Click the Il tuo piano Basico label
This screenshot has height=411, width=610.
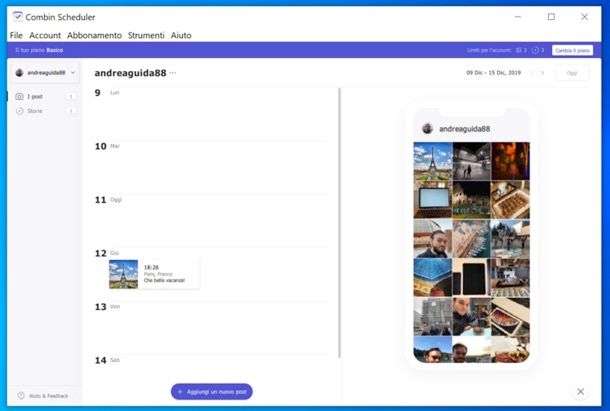39,50
